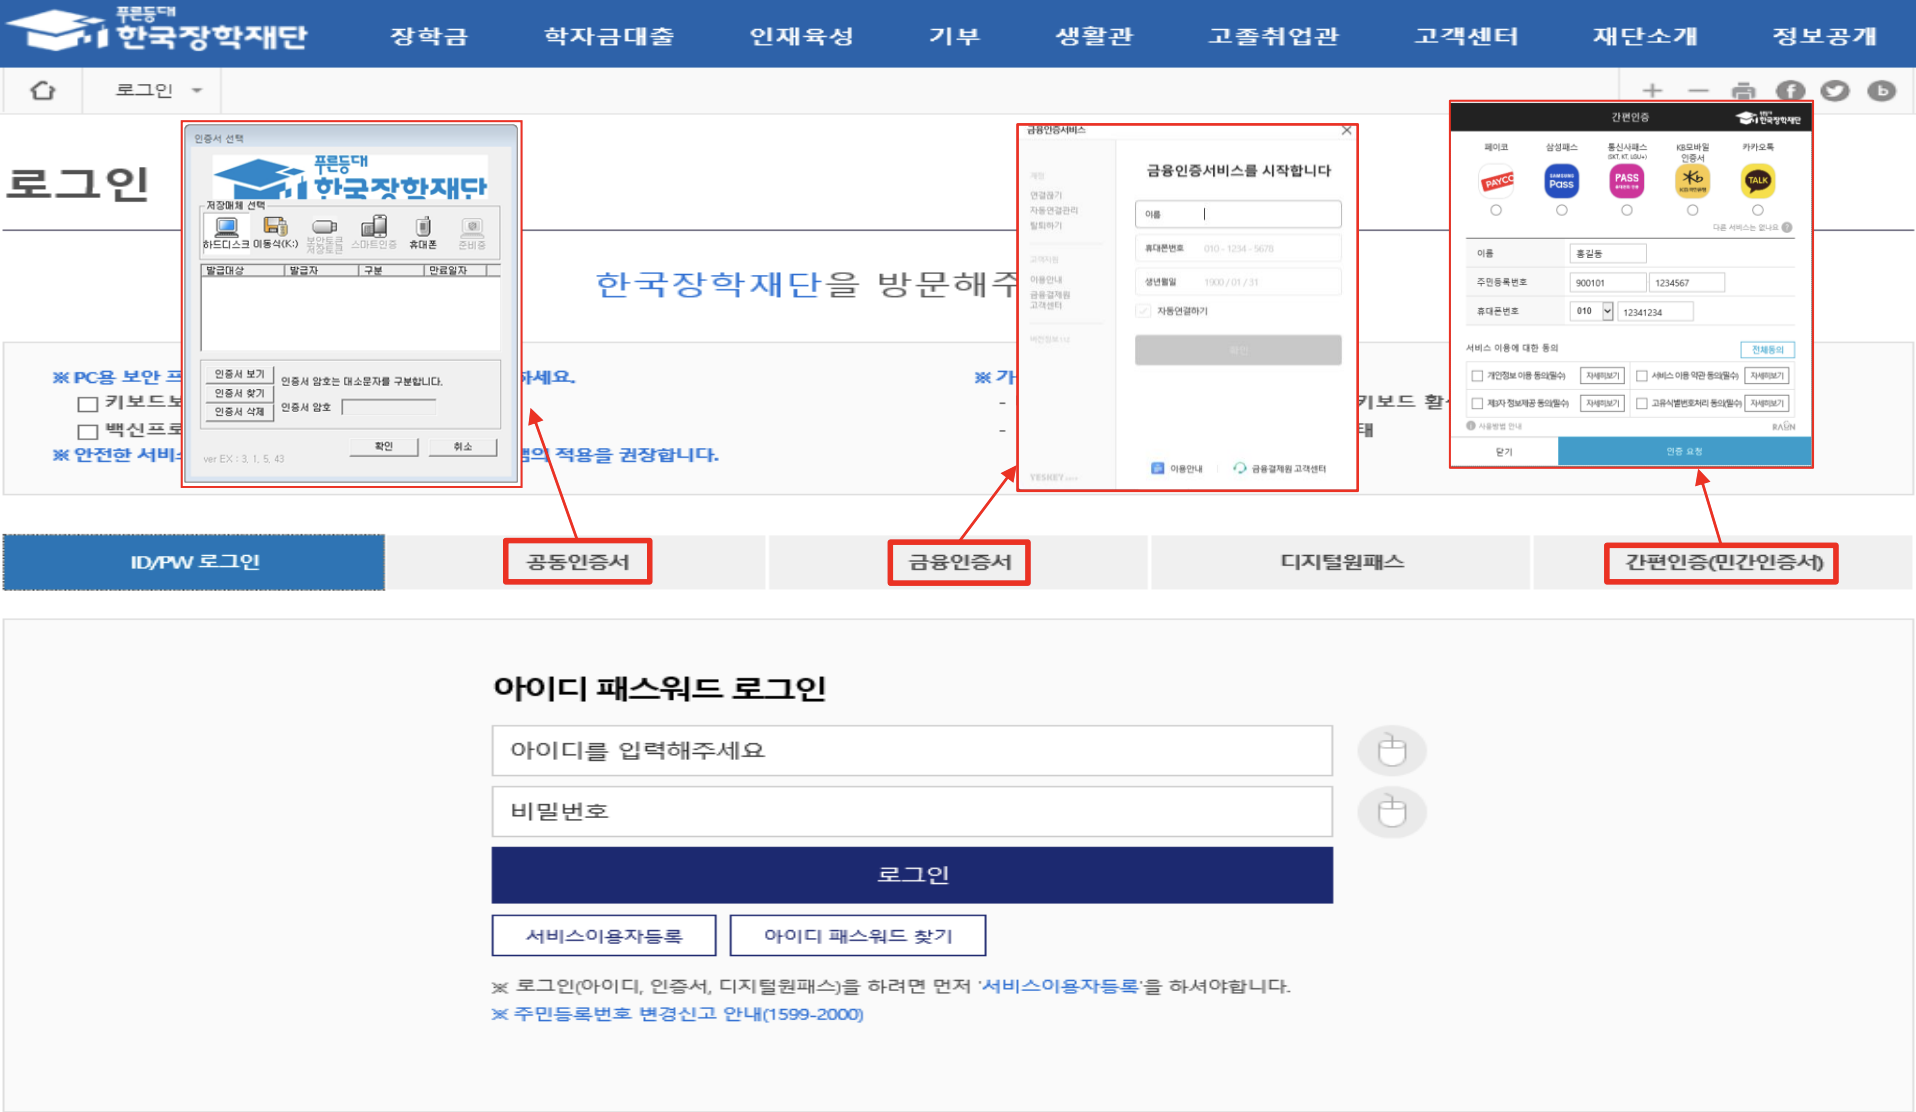Viewport: 1916px width, 1112px height.
Task: Select 하드디스크 storage media icon
Action: coord(228,228)
